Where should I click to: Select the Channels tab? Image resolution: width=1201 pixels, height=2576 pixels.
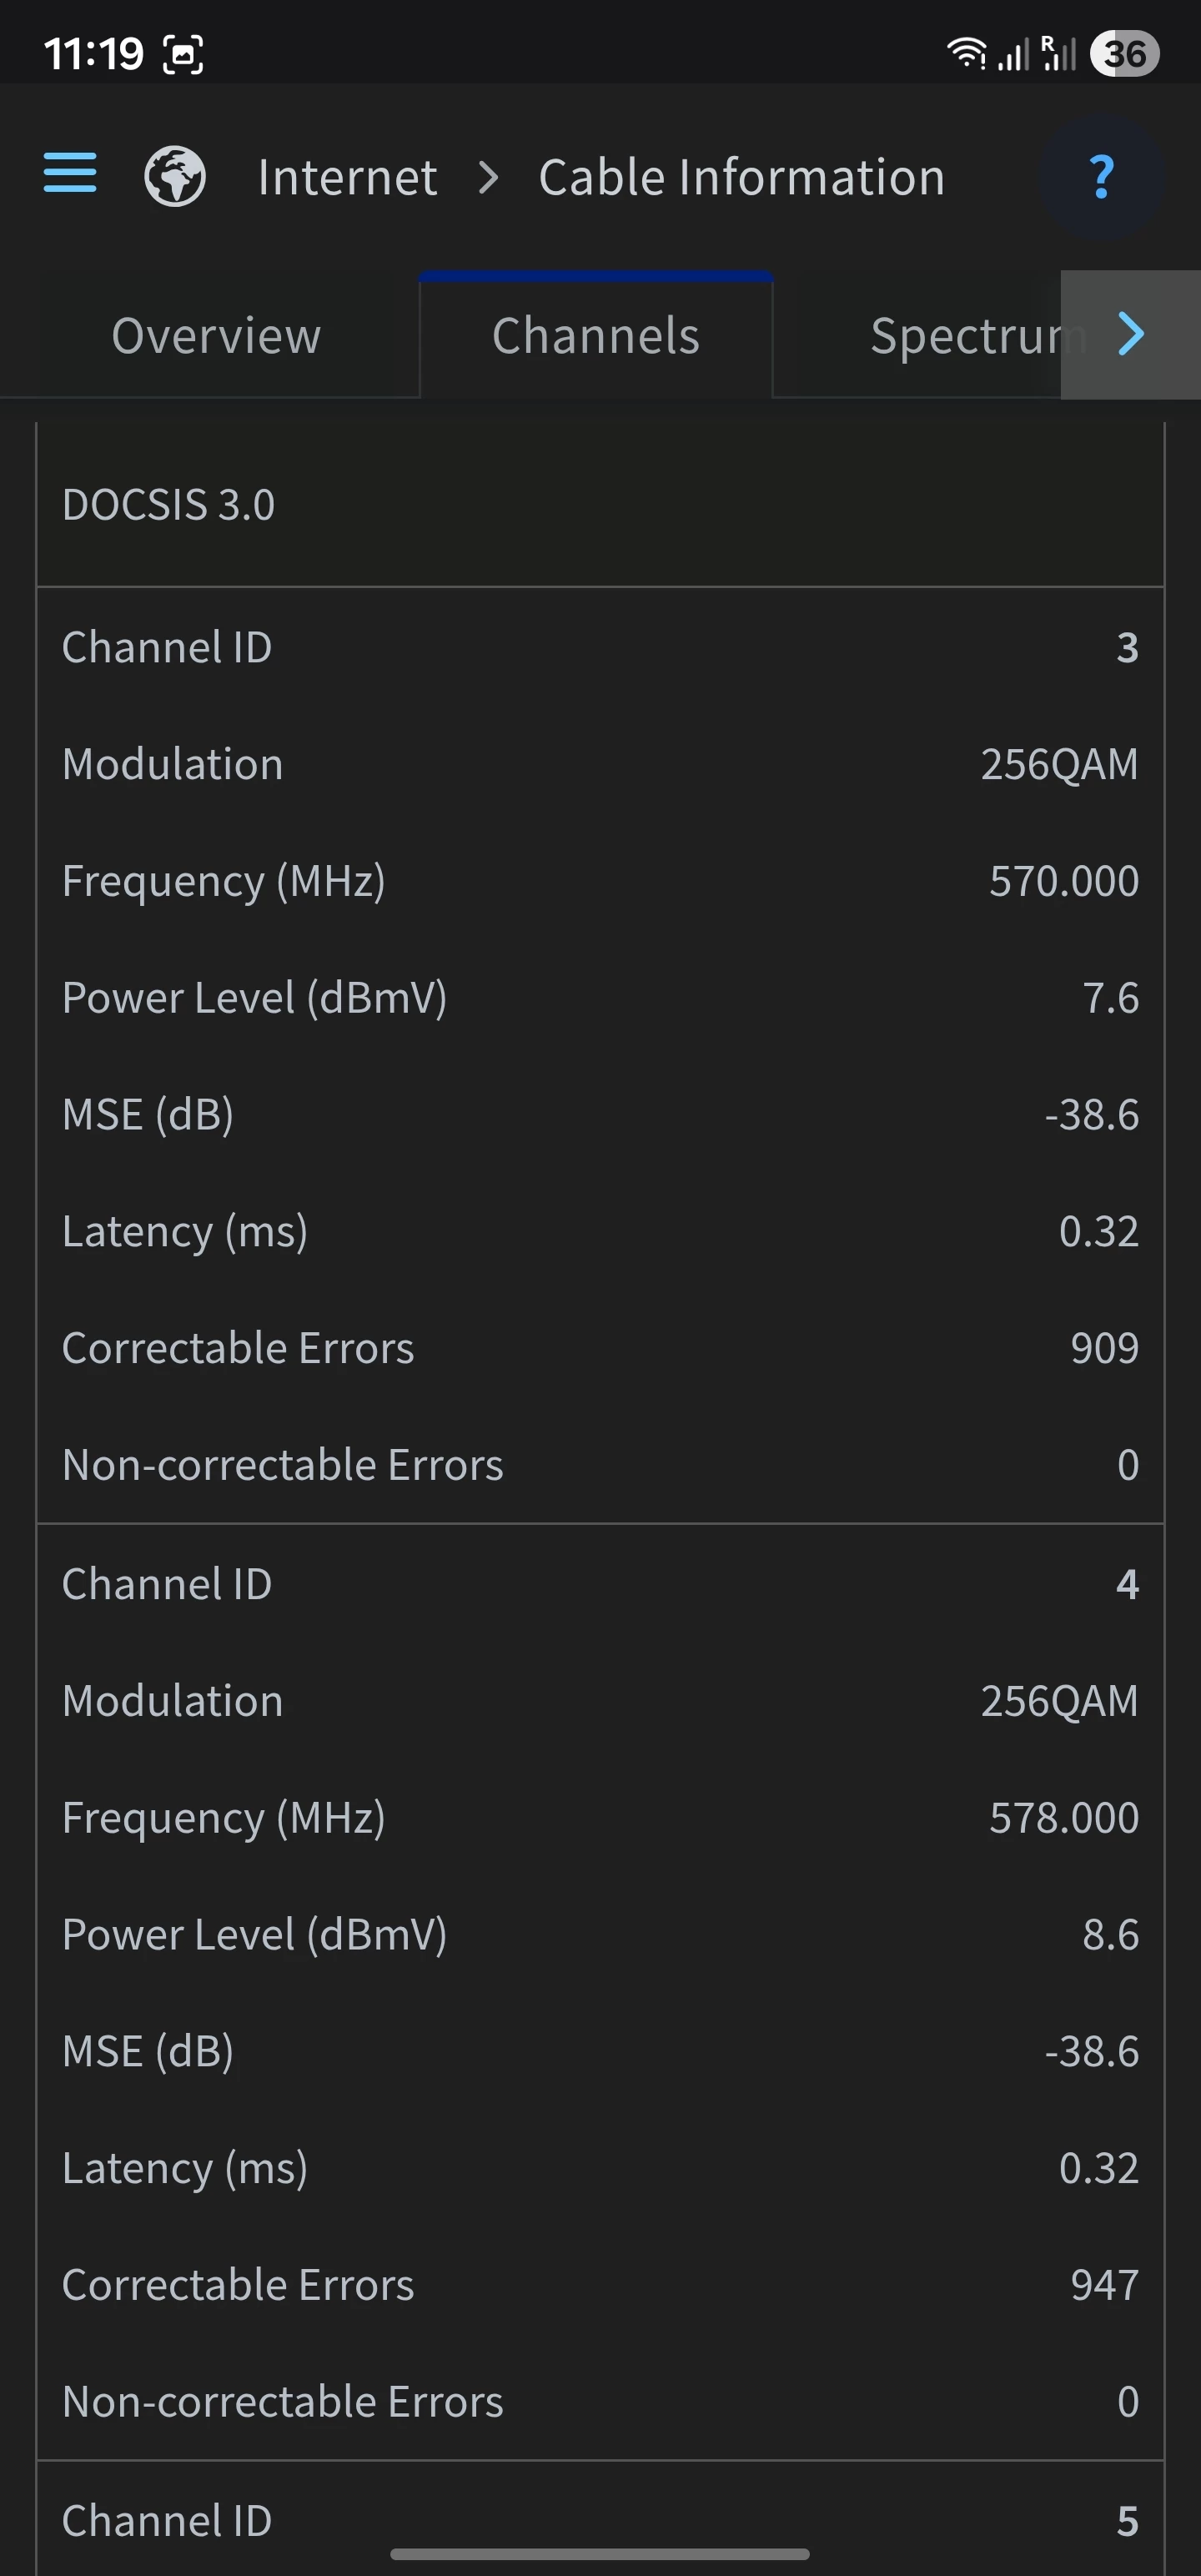(596, 335)
